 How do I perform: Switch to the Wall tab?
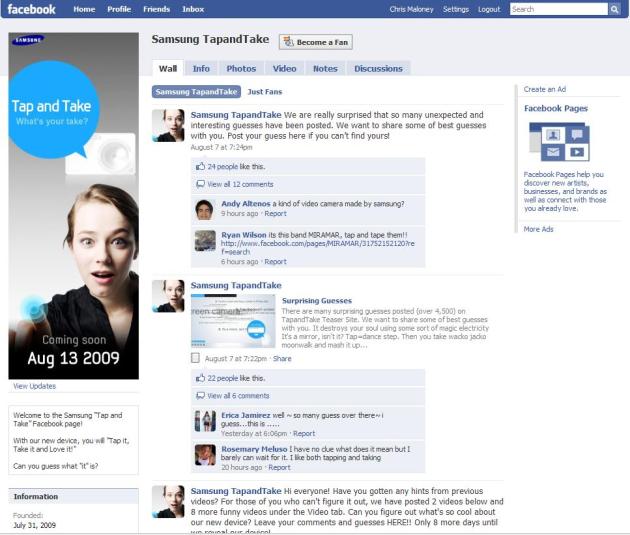coord(168,68)
